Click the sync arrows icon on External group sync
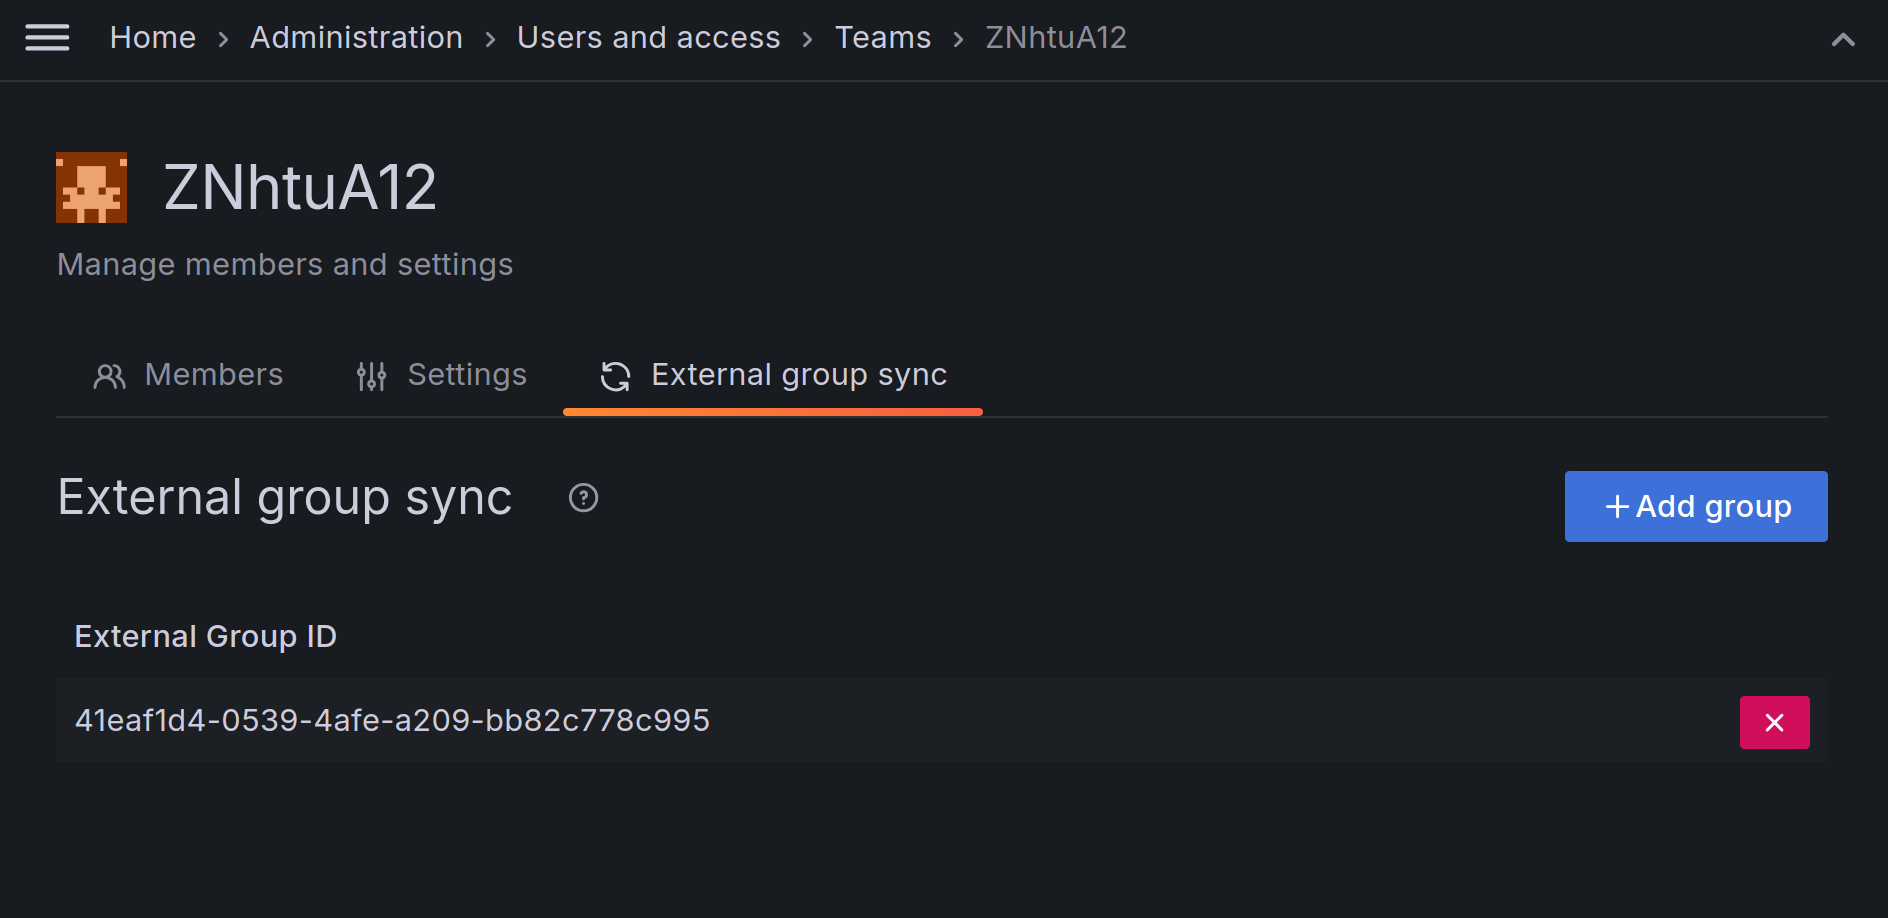 (x=616, y=376)
